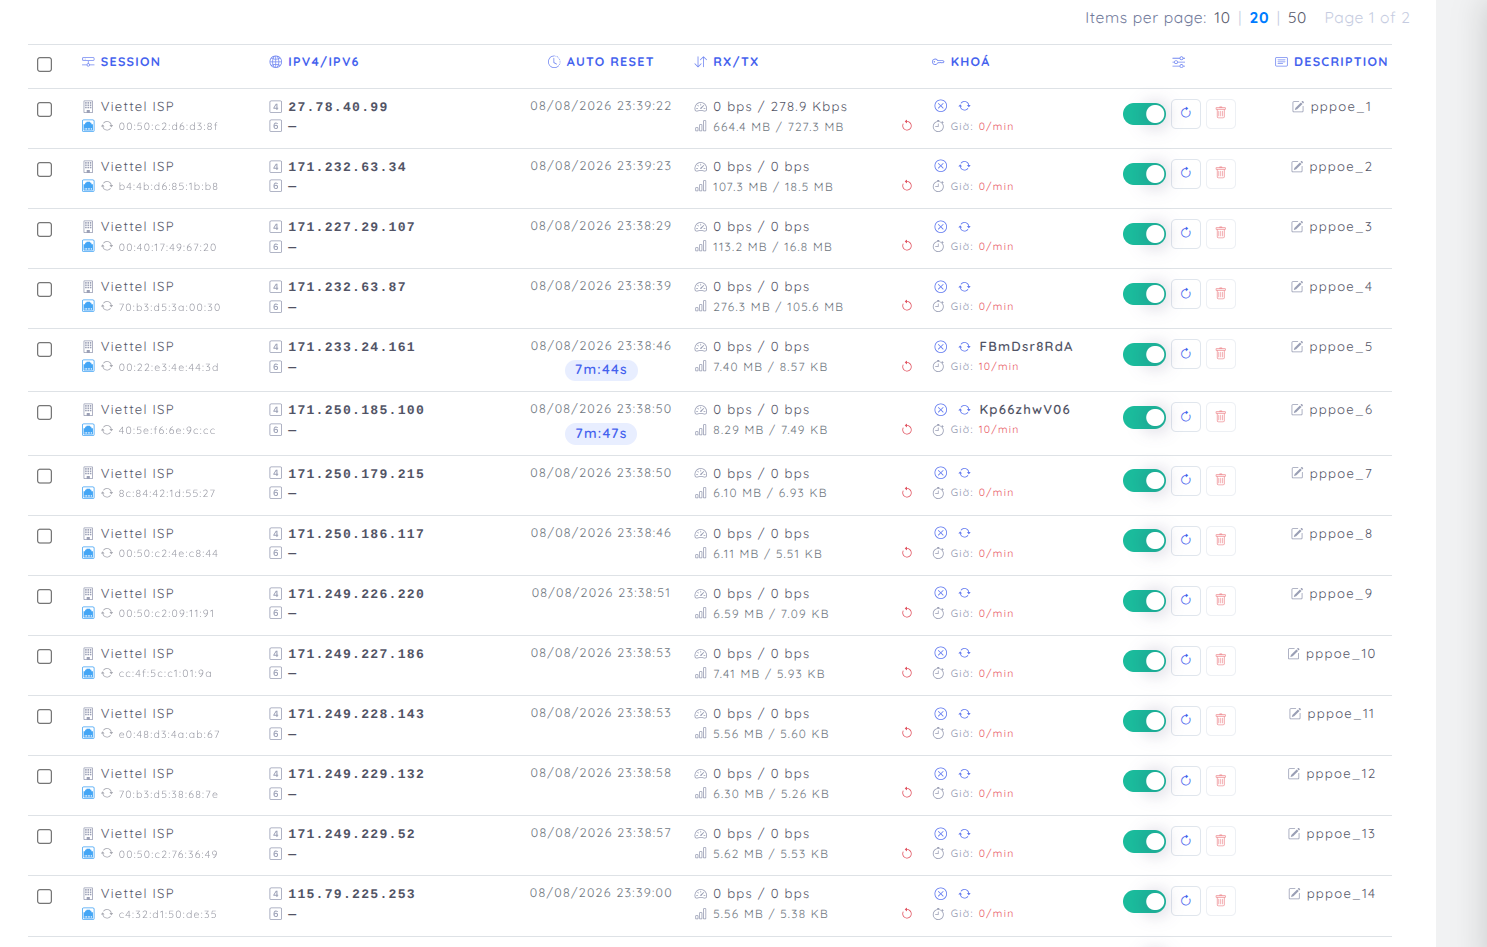Screen dimensions: 1487x947
Task: Click the blue sync icon in the pppoe_3 Khoá column
Action: click(965, 226)
